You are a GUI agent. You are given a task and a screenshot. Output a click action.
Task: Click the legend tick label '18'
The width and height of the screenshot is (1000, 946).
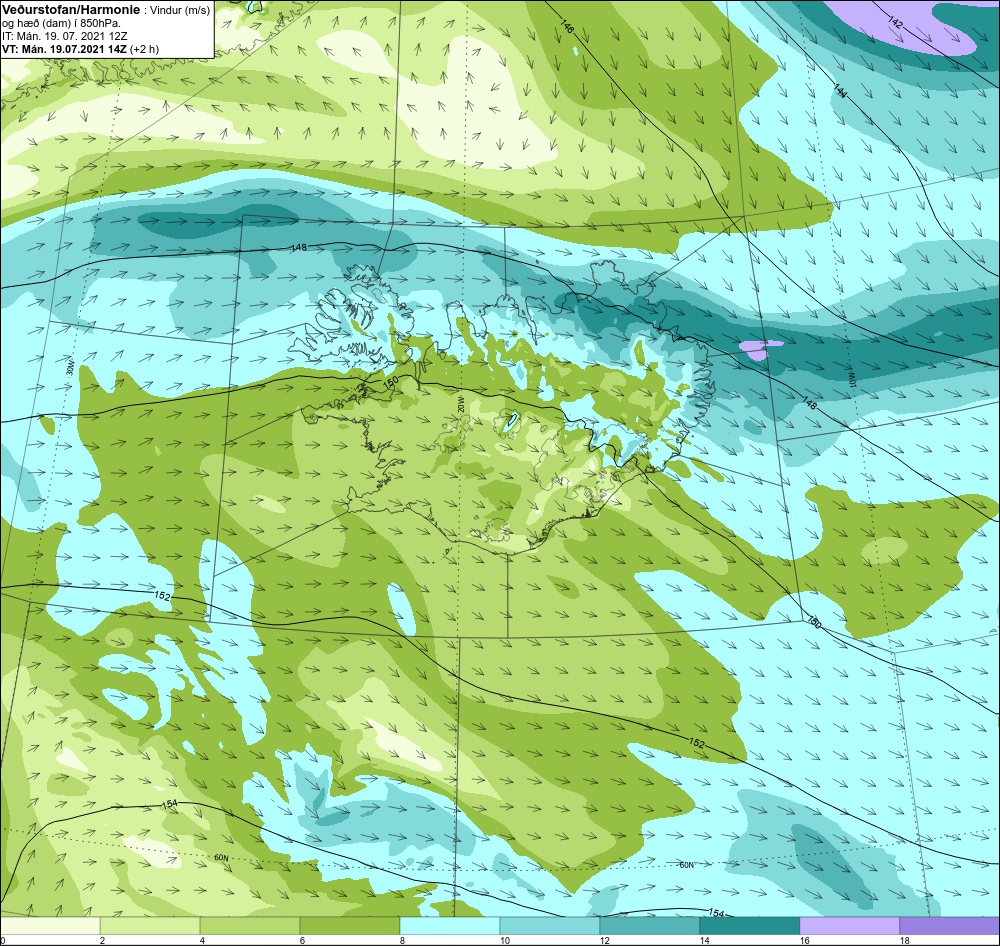(x=904, y=940)
